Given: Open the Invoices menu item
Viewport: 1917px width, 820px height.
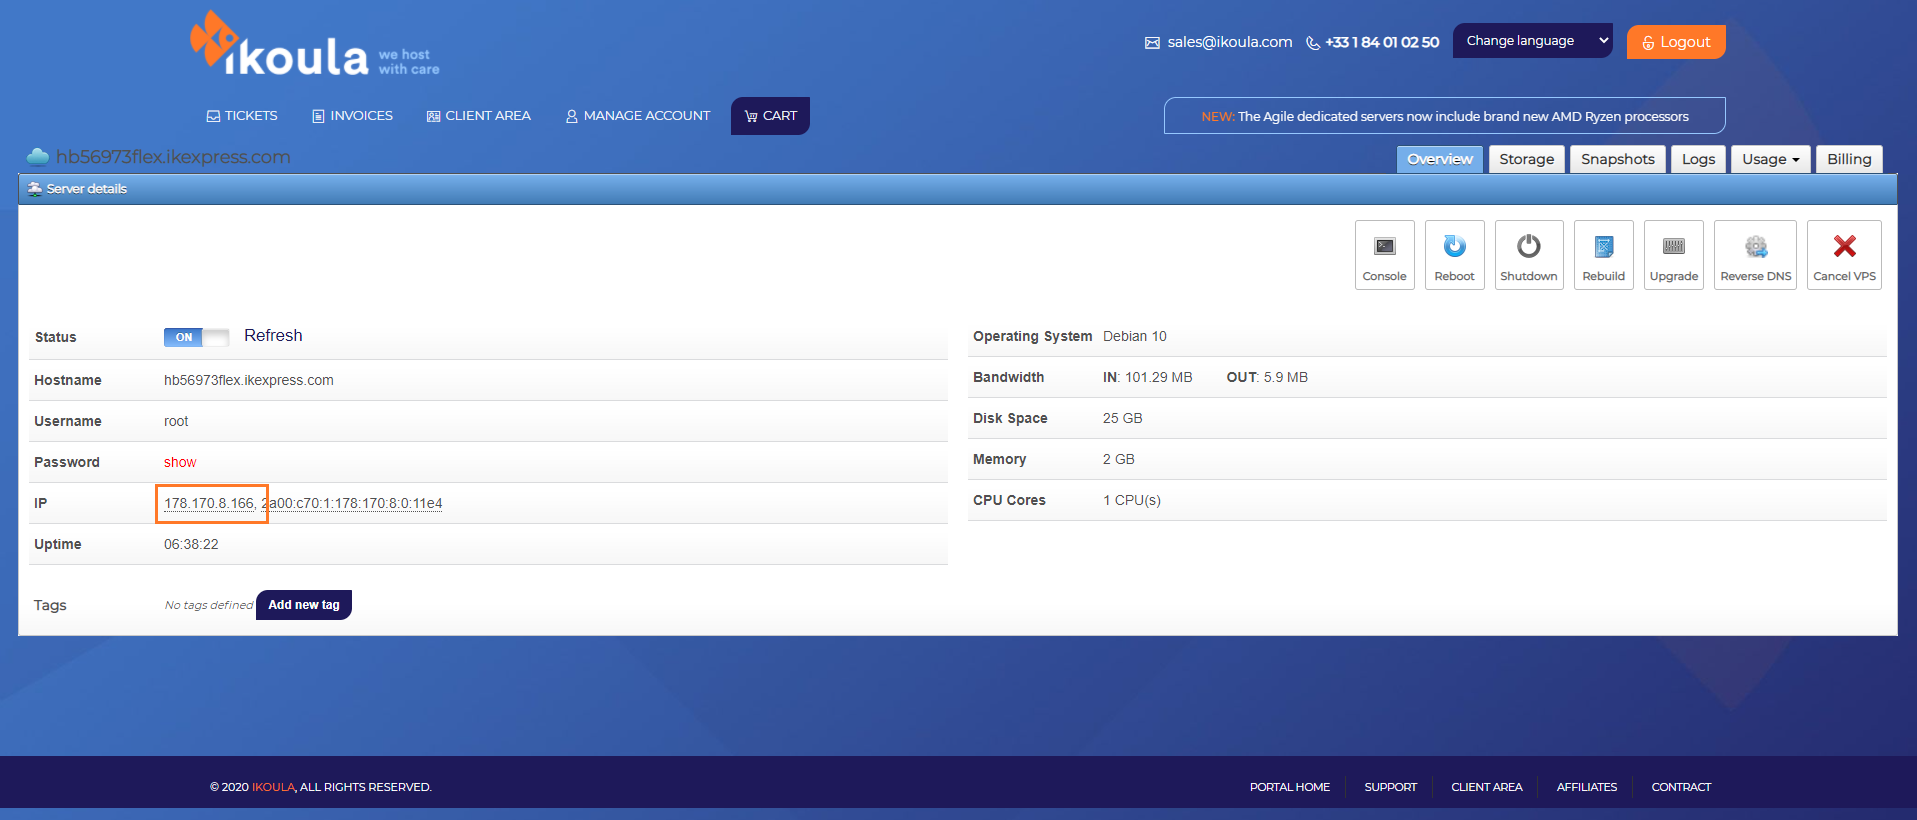Looking at the screenshot, I should [x=352, y=116].
